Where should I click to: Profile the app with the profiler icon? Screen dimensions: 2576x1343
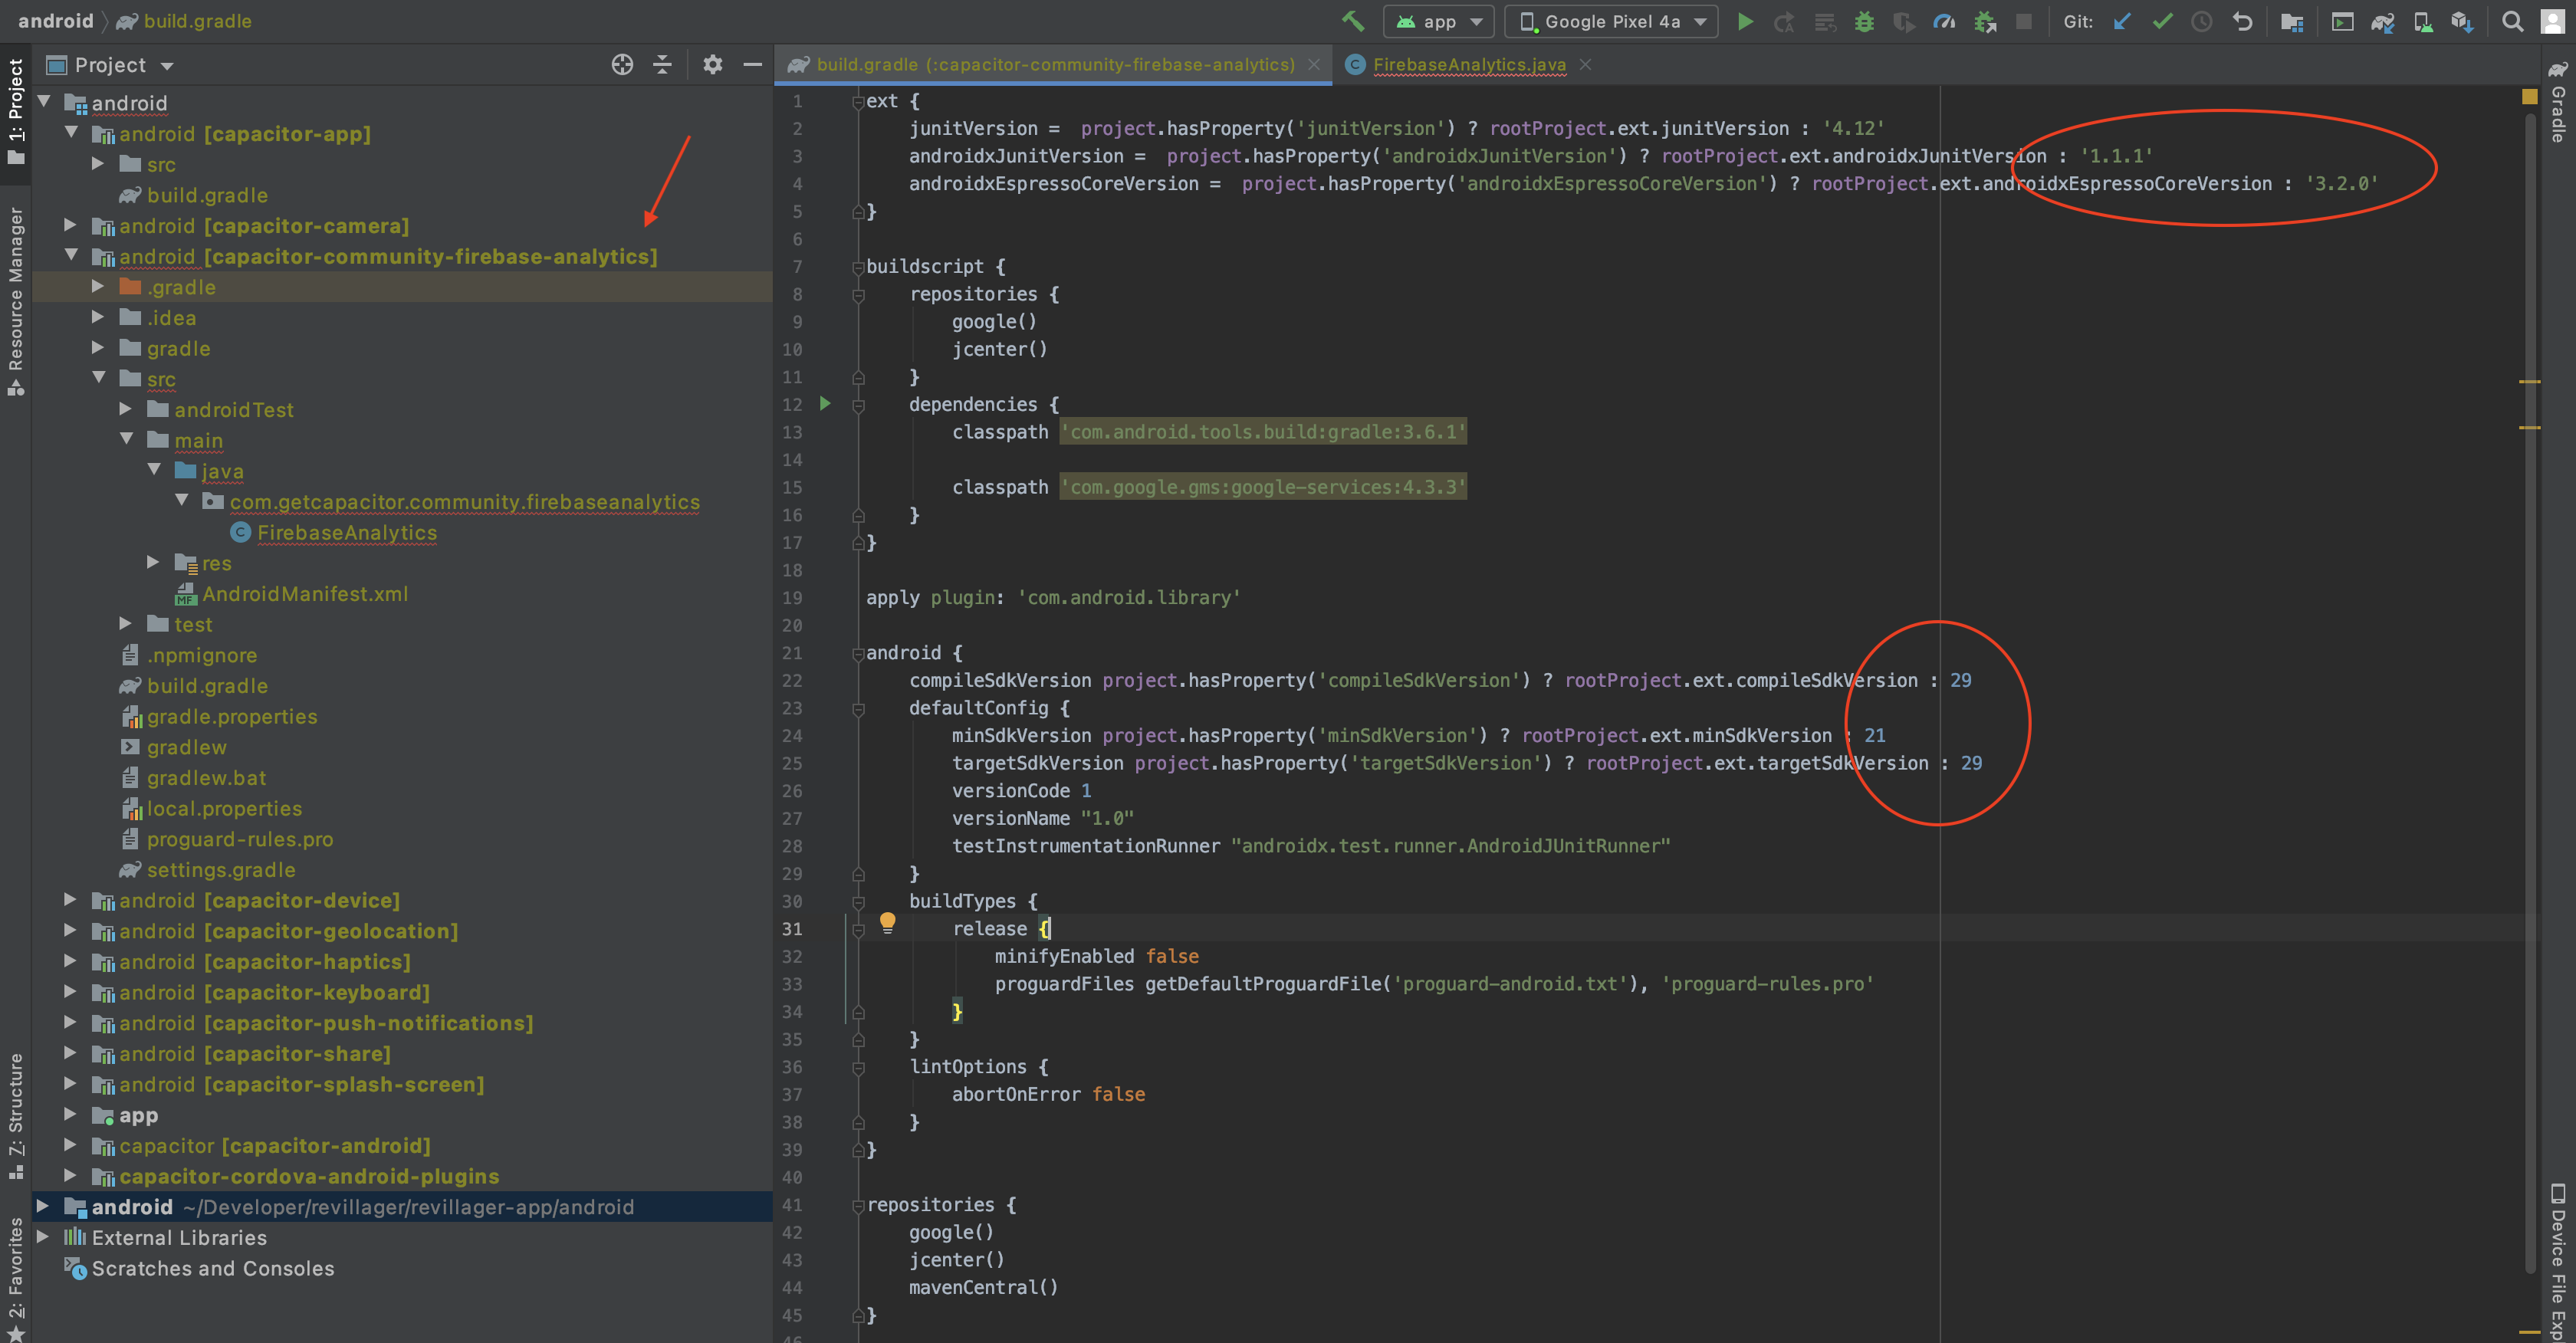pos(1944,21)
